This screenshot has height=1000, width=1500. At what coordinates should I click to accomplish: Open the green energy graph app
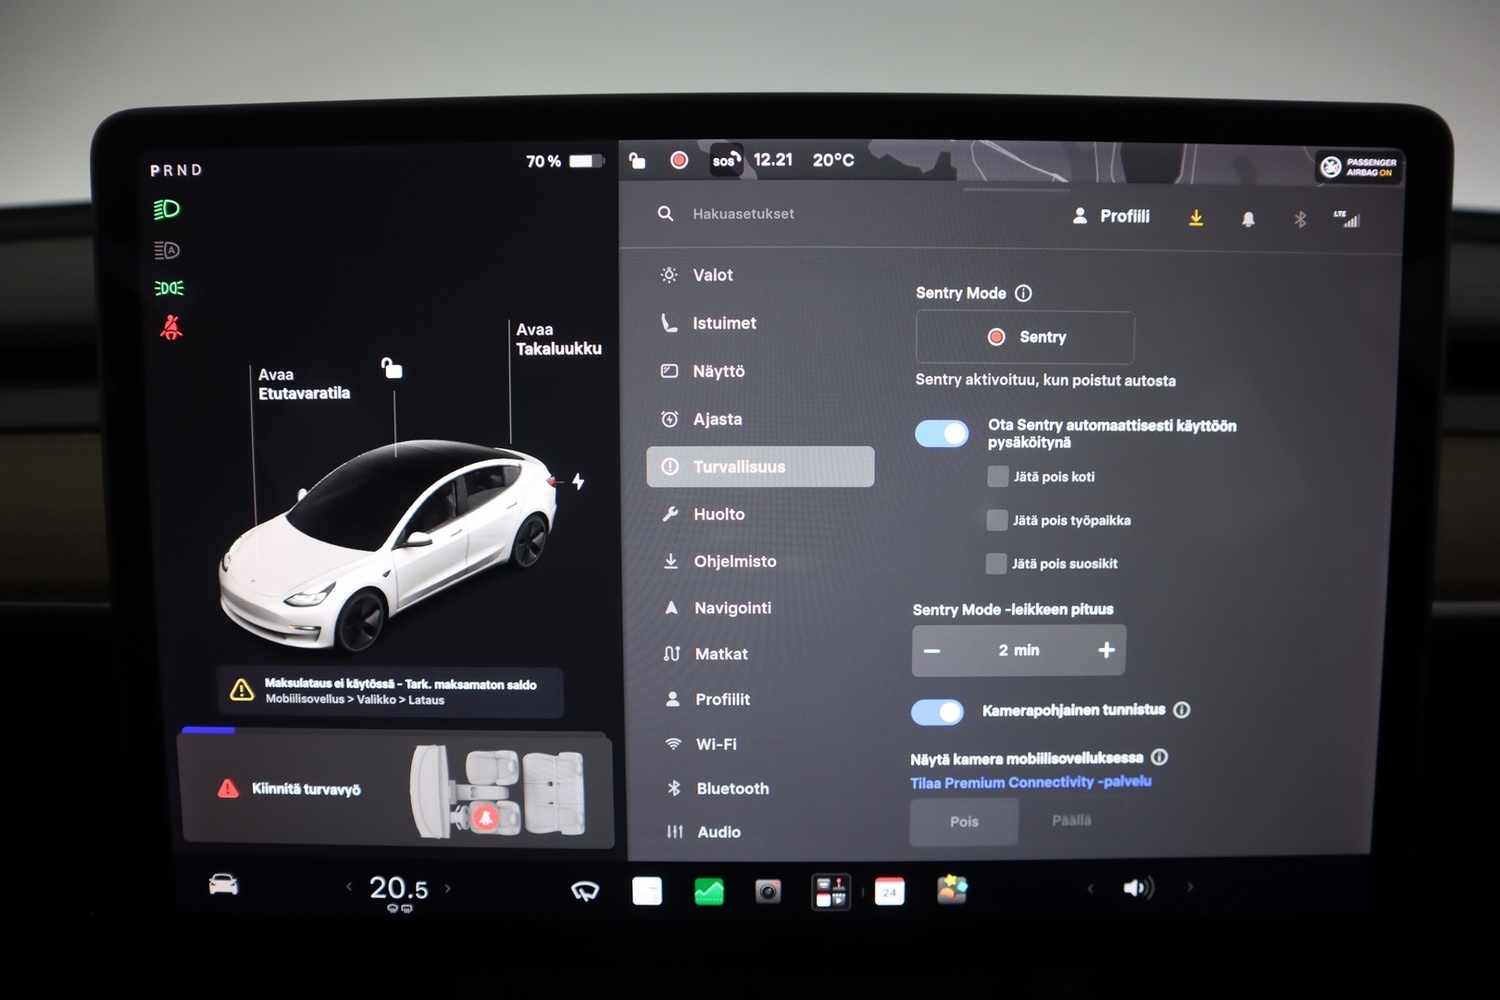(x=709, y=890)
